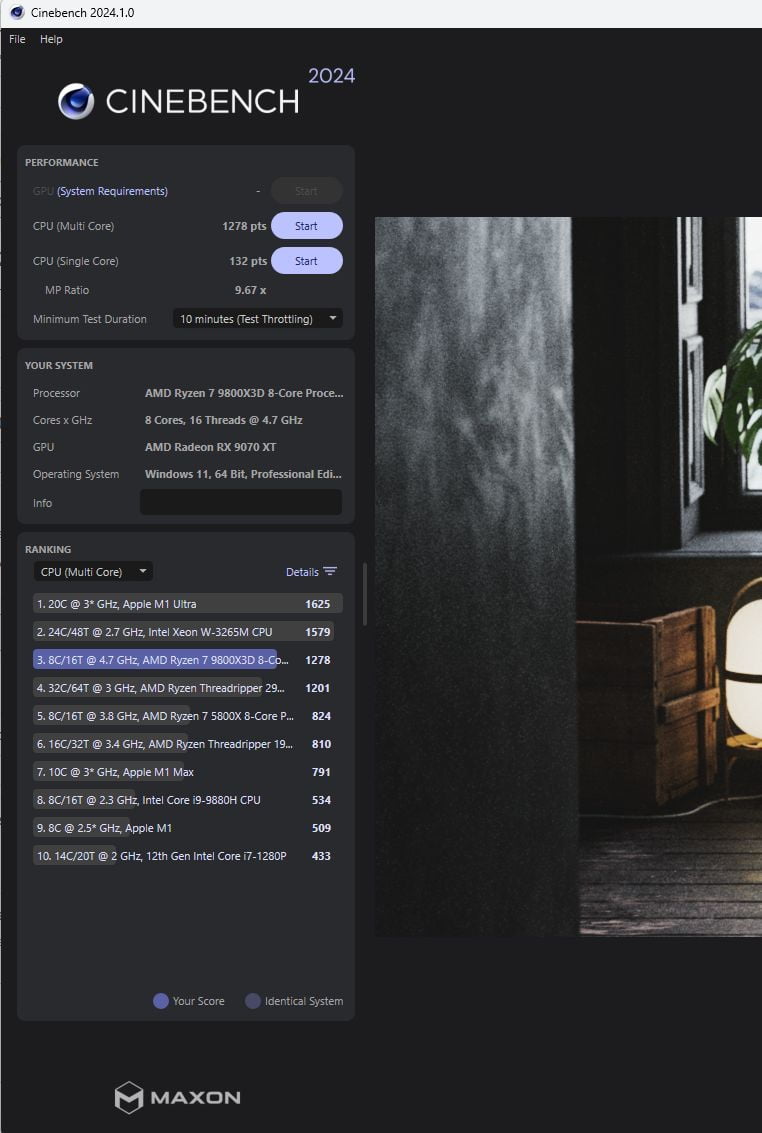Click the Windows 11 operating system text
Screen dimensions: 762x1133
tap(243, 474)
